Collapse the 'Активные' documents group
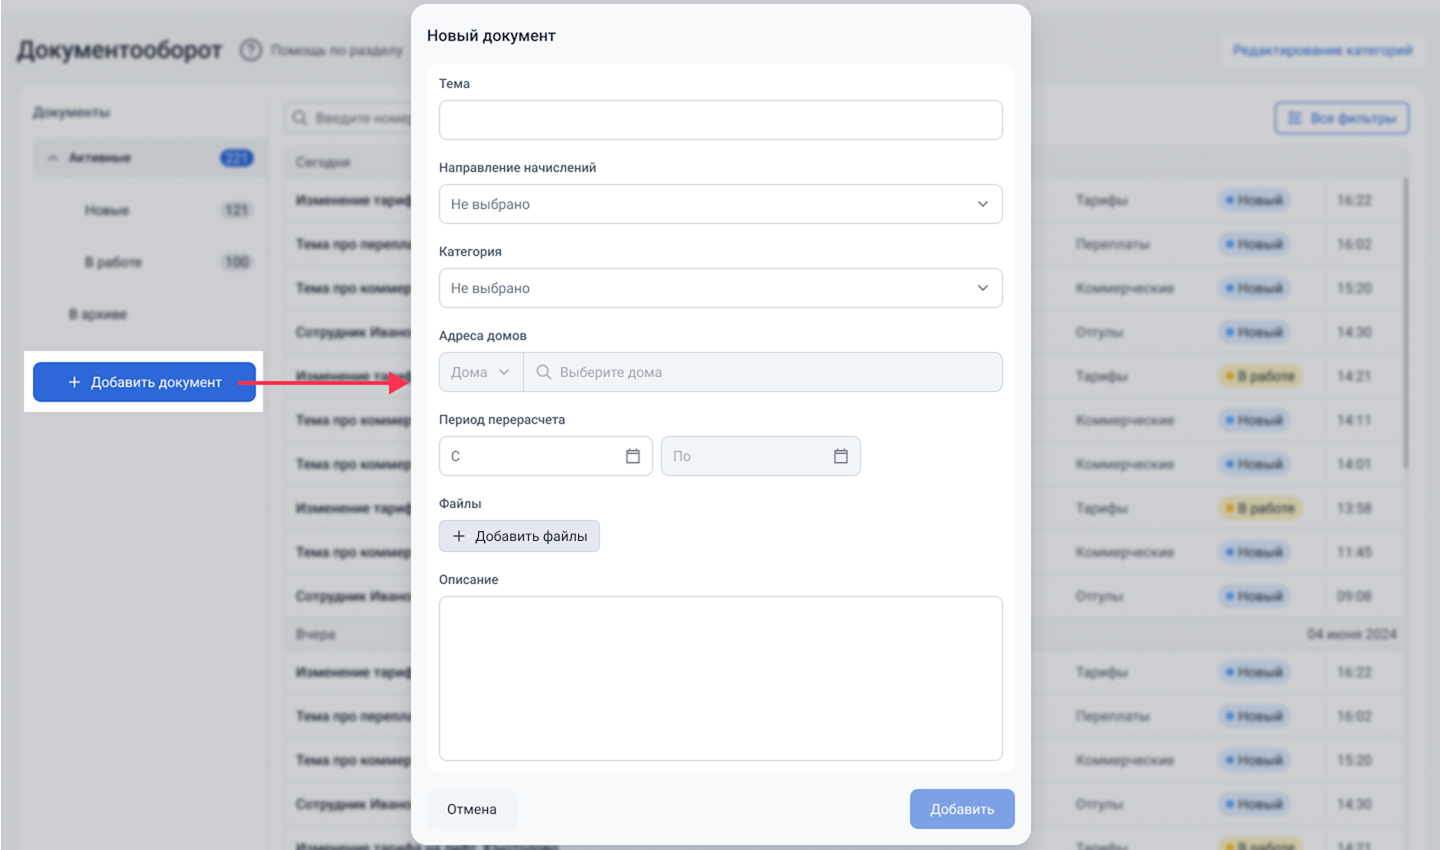The image size is (1440, 850). point(53,158)
